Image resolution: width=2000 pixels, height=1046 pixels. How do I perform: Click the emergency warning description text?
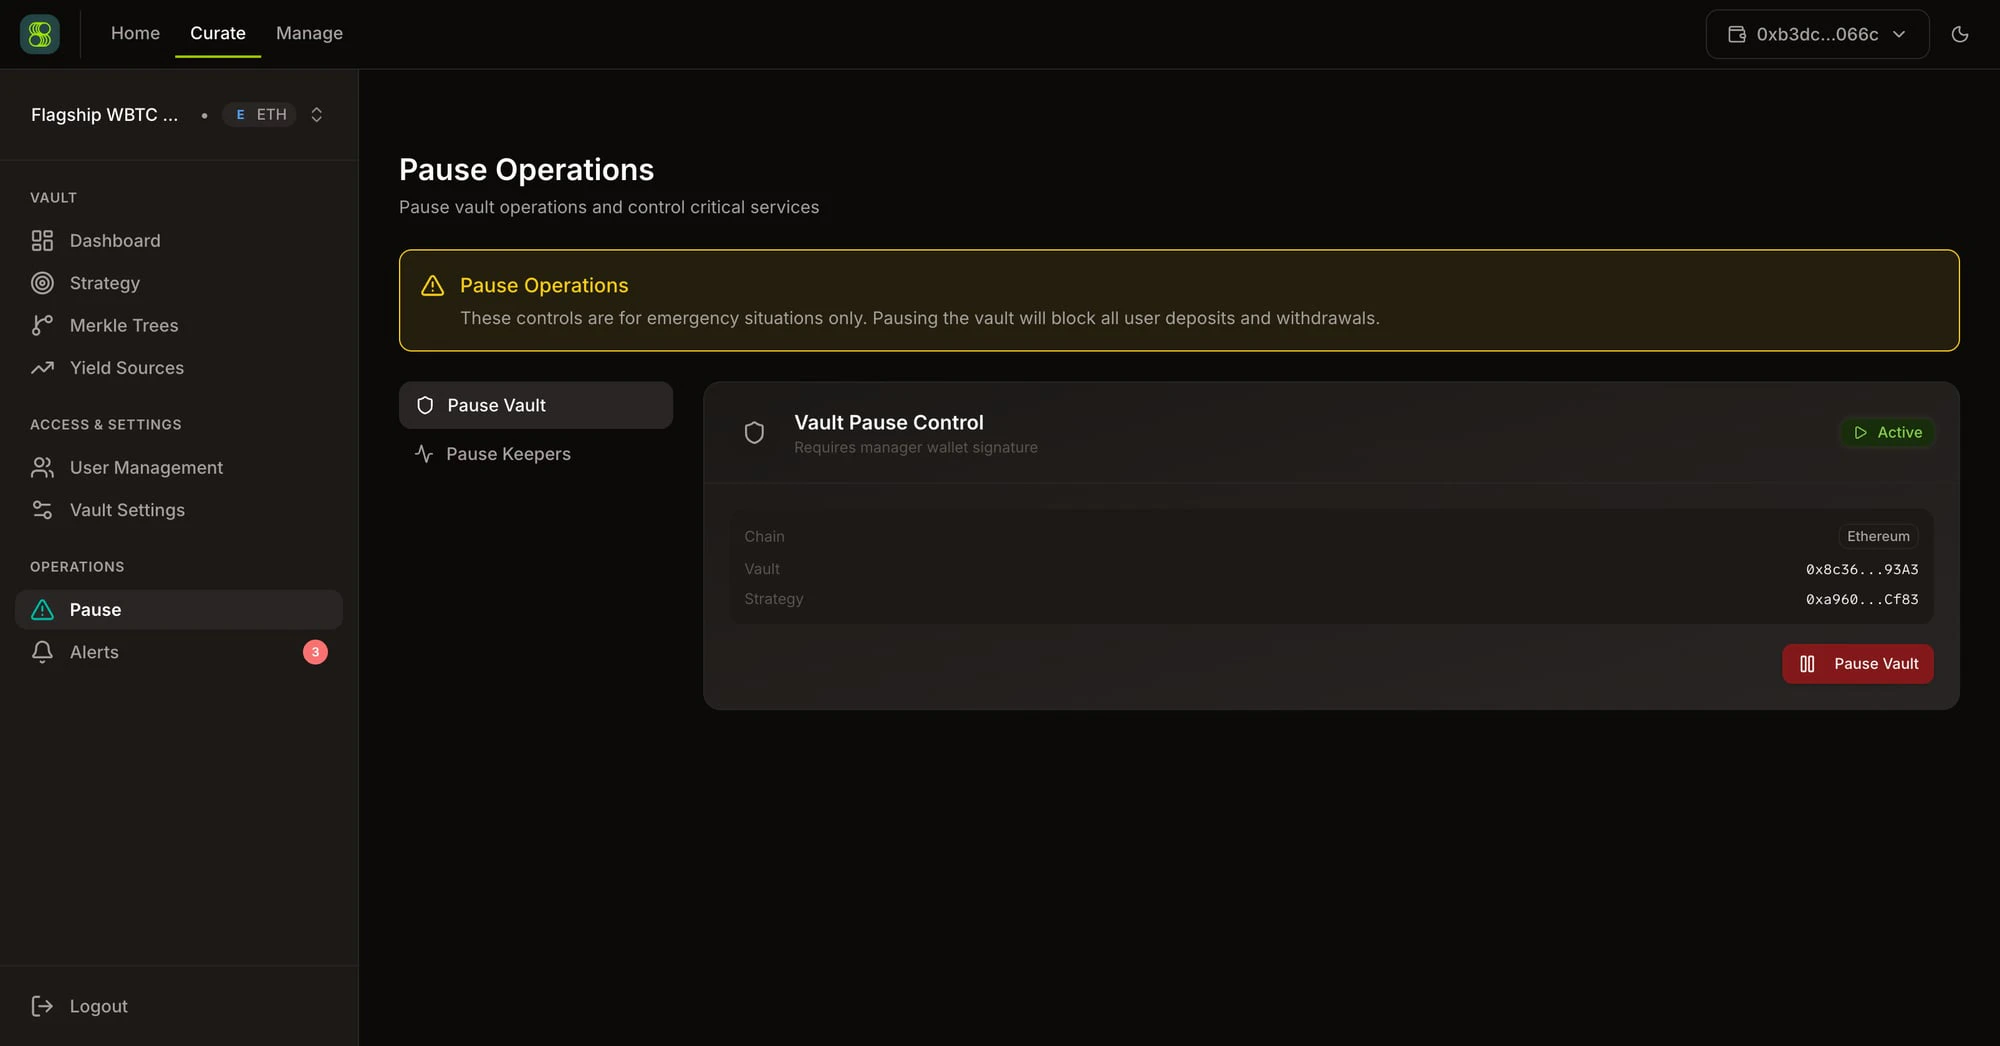pos(920,318)
